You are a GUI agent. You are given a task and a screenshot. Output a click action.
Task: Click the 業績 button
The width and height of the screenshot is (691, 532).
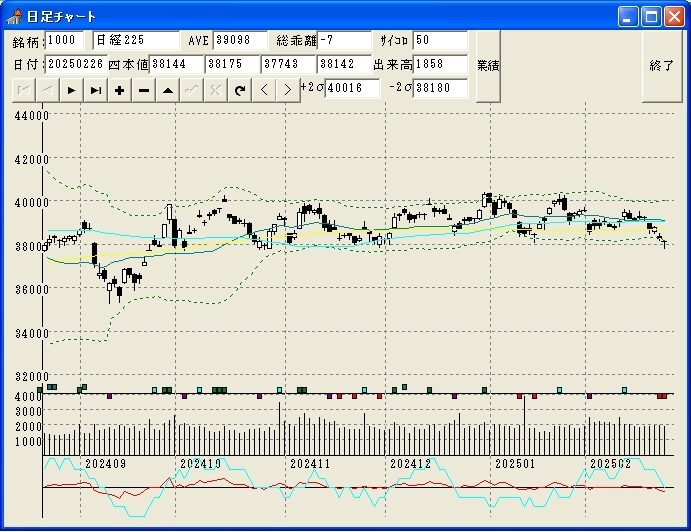pyautogui.click(x=488, y=66)
